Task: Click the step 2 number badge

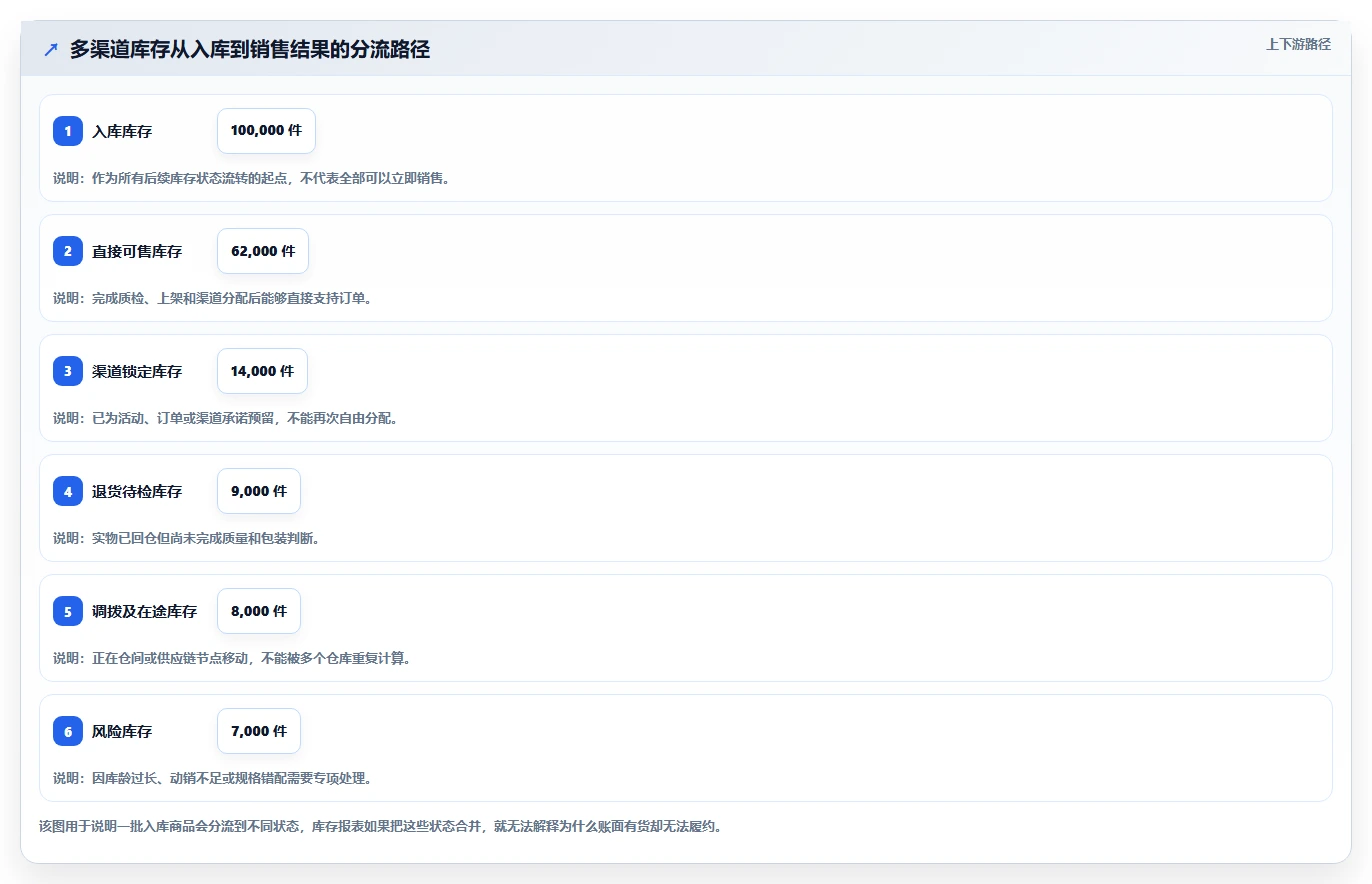Action: [68, 251]
